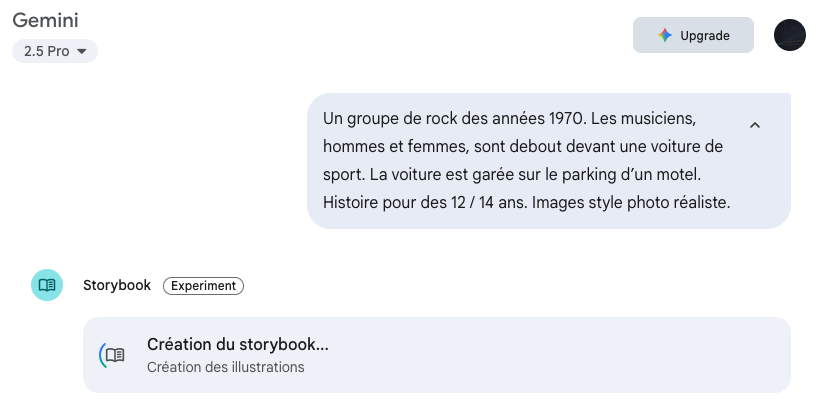This screenshot has width=823, height=416.
Task: Click the teal Storybook book icon
Action: pos(47,285)
